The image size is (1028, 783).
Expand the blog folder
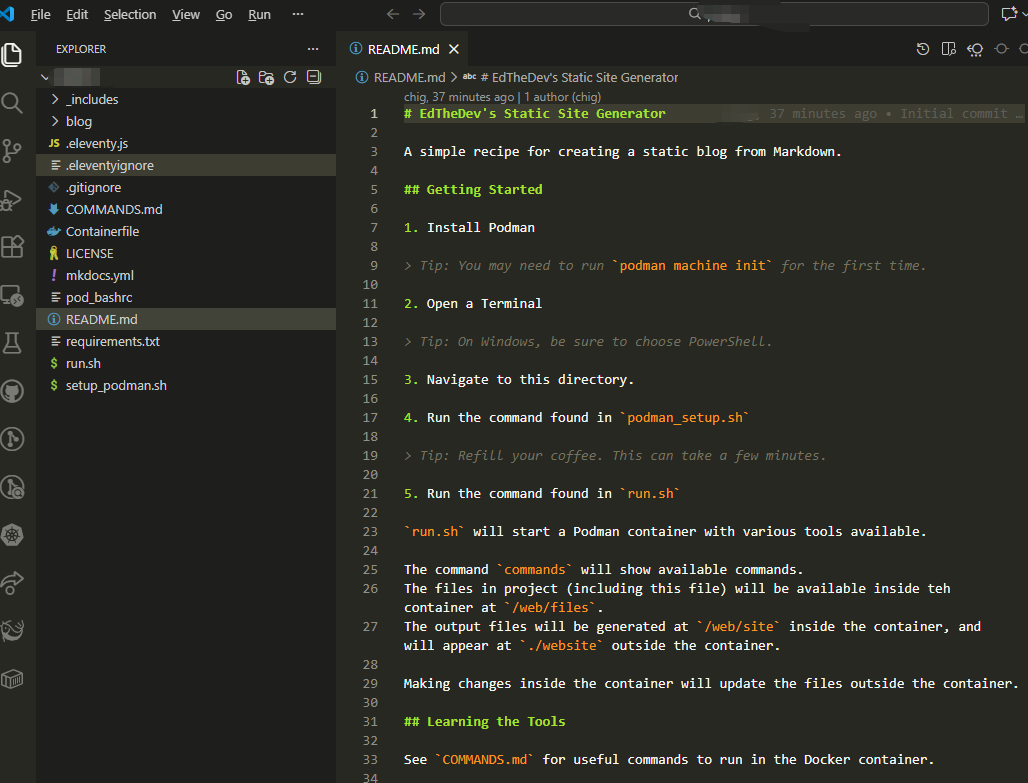(x=55, y=121)
